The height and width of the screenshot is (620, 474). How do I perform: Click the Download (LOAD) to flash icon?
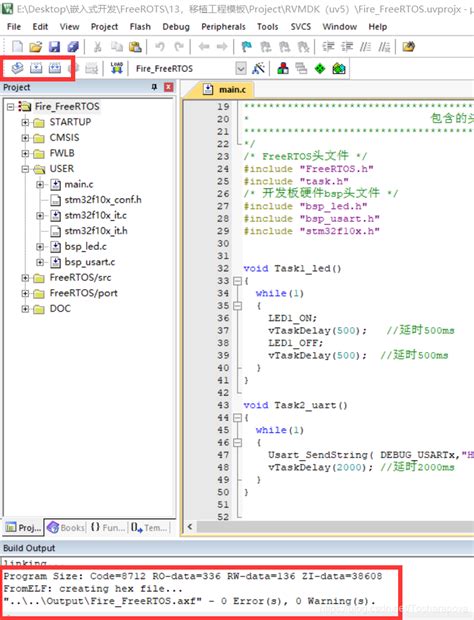click(117, 68)
